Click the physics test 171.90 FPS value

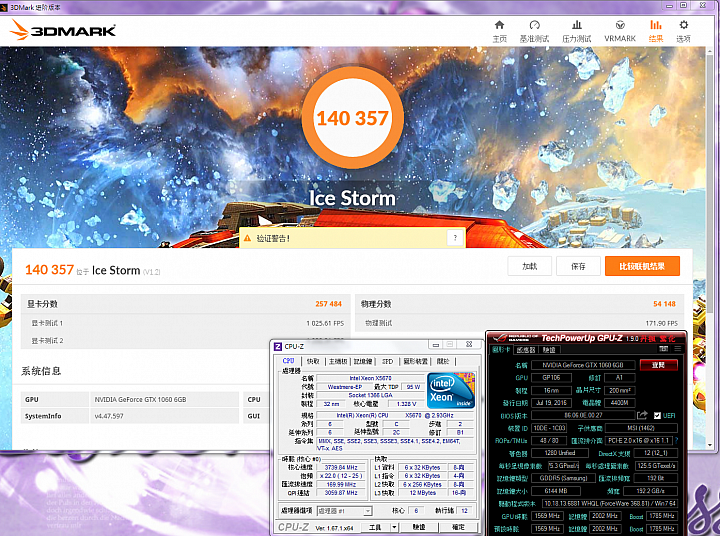pos(661,323)
